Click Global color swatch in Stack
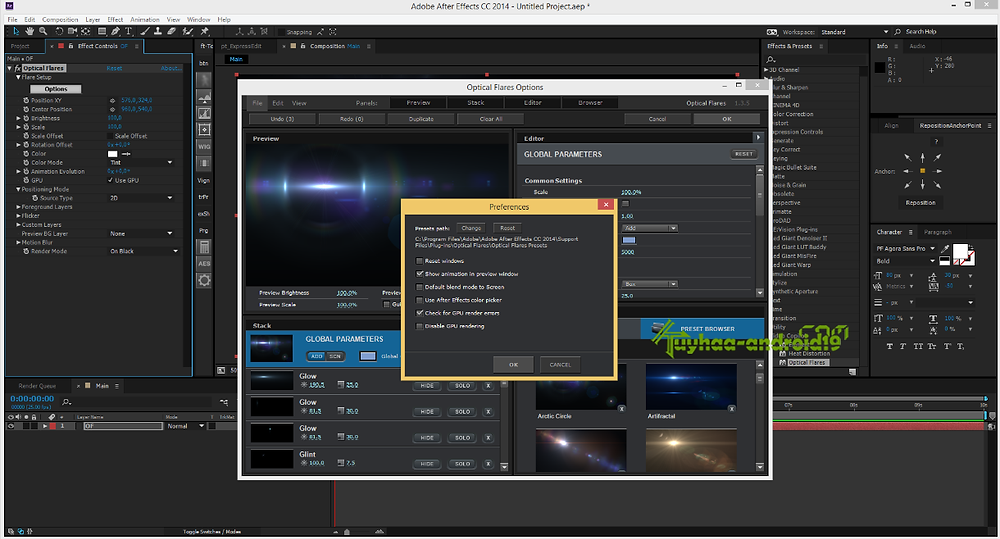 coord(368,356)
